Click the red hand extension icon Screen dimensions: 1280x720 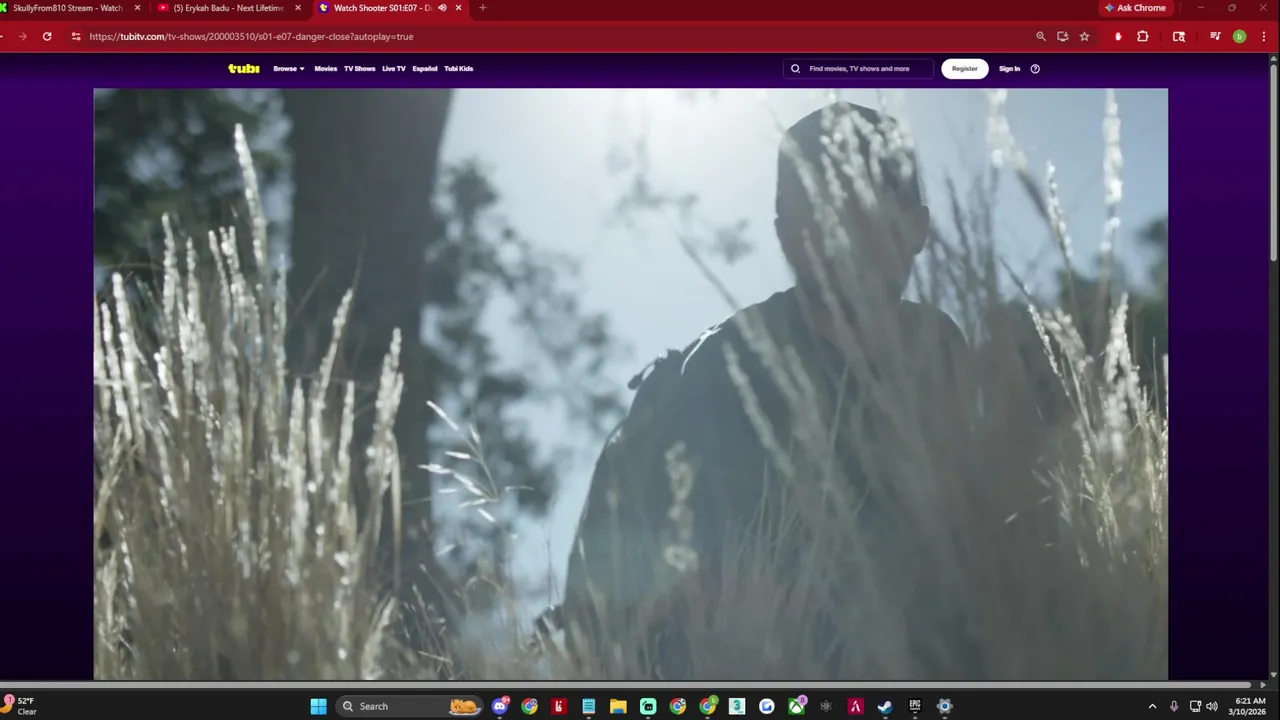click(1118, 36)
